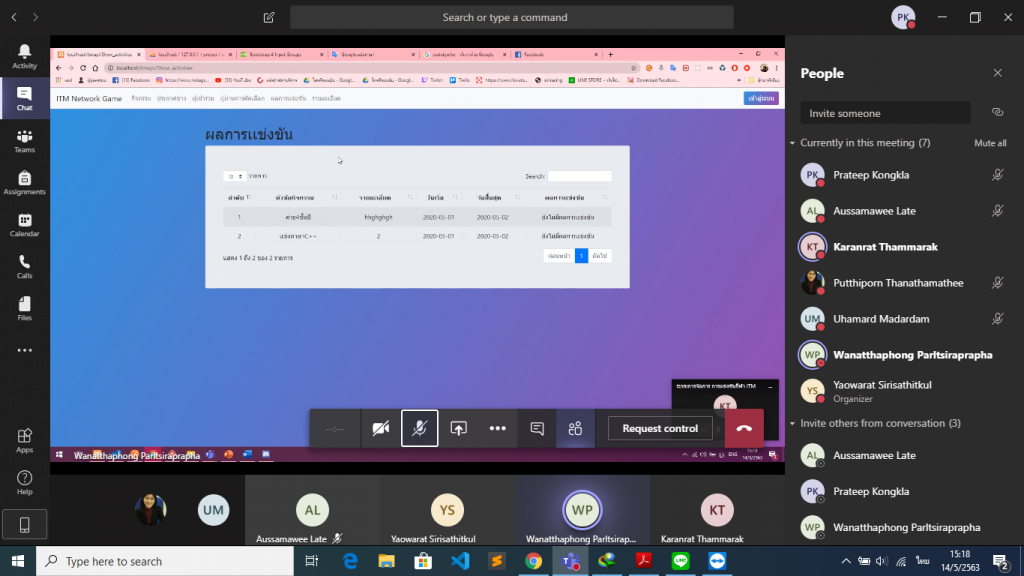This screenshot has width=1024, height=576.
Task: Open the Chat tab in sidebar
Action: 24,98
